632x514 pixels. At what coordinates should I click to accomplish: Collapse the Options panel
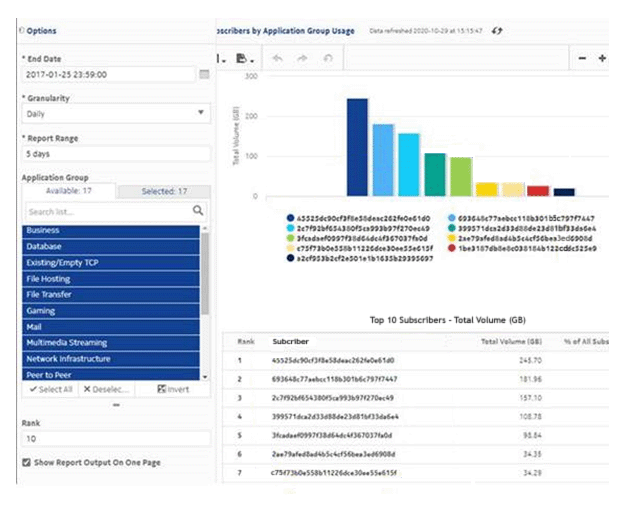[22, 31]
